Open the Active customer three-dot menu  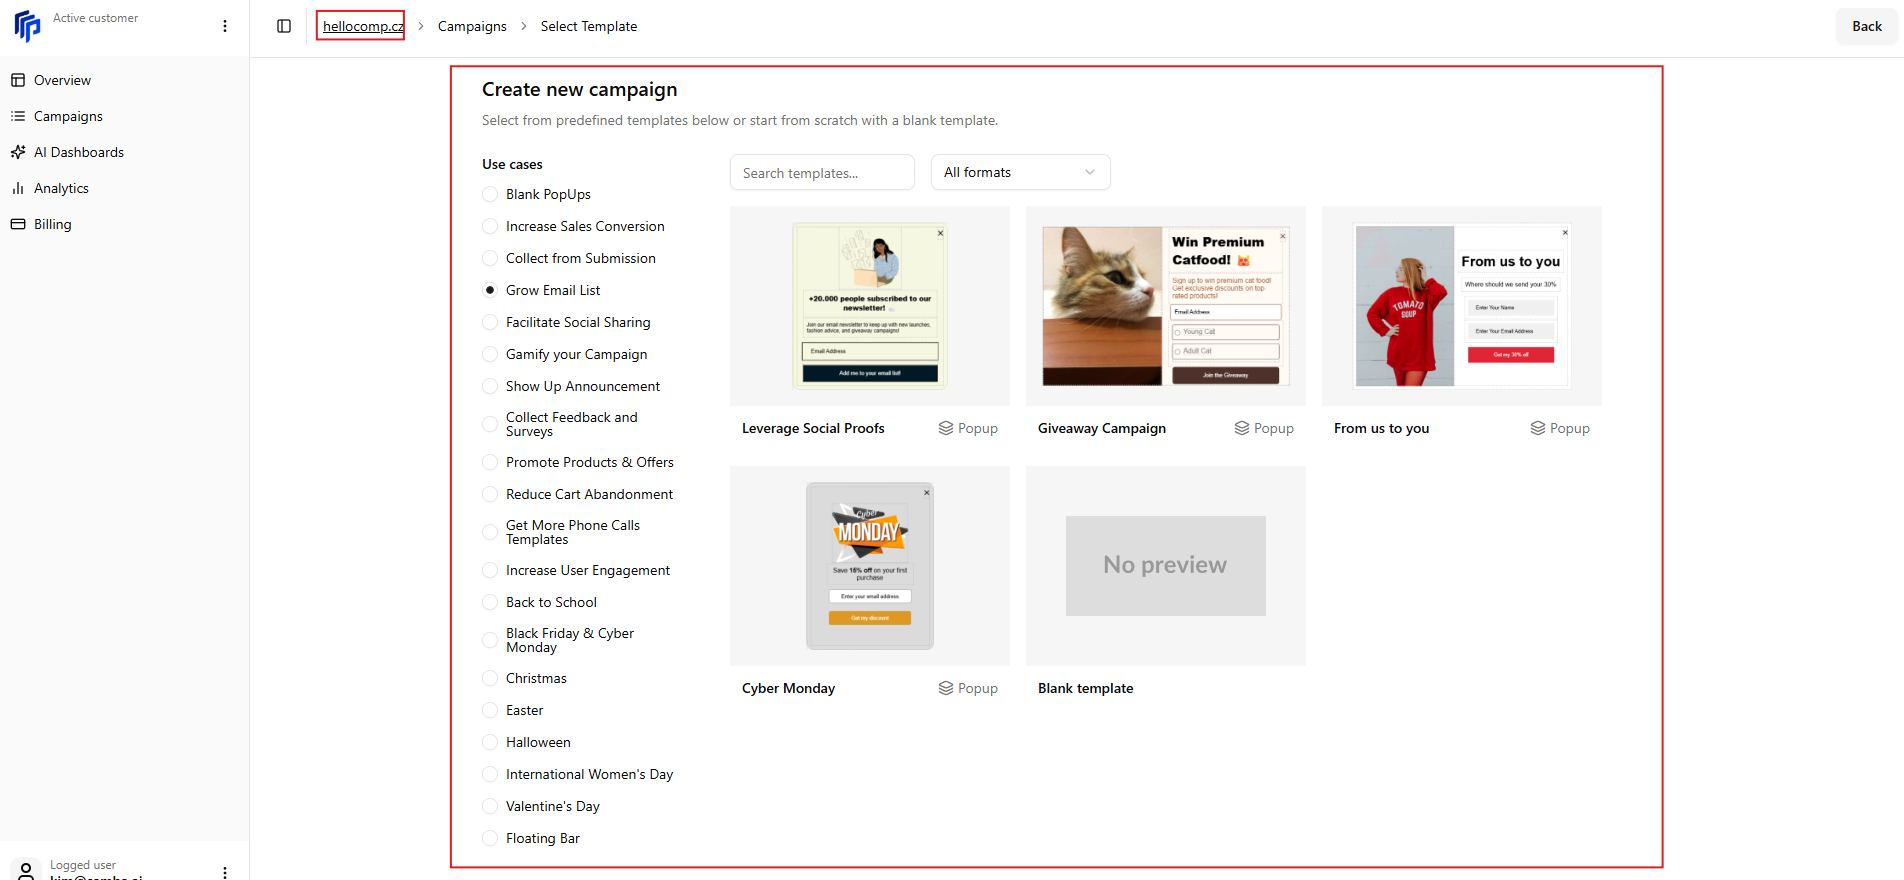(x=225, y=26)
